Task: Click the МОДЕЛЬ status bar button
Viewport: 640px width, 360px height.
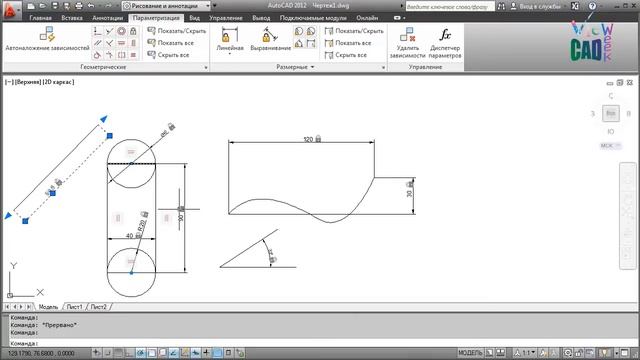Action: [x=470, y=352]
